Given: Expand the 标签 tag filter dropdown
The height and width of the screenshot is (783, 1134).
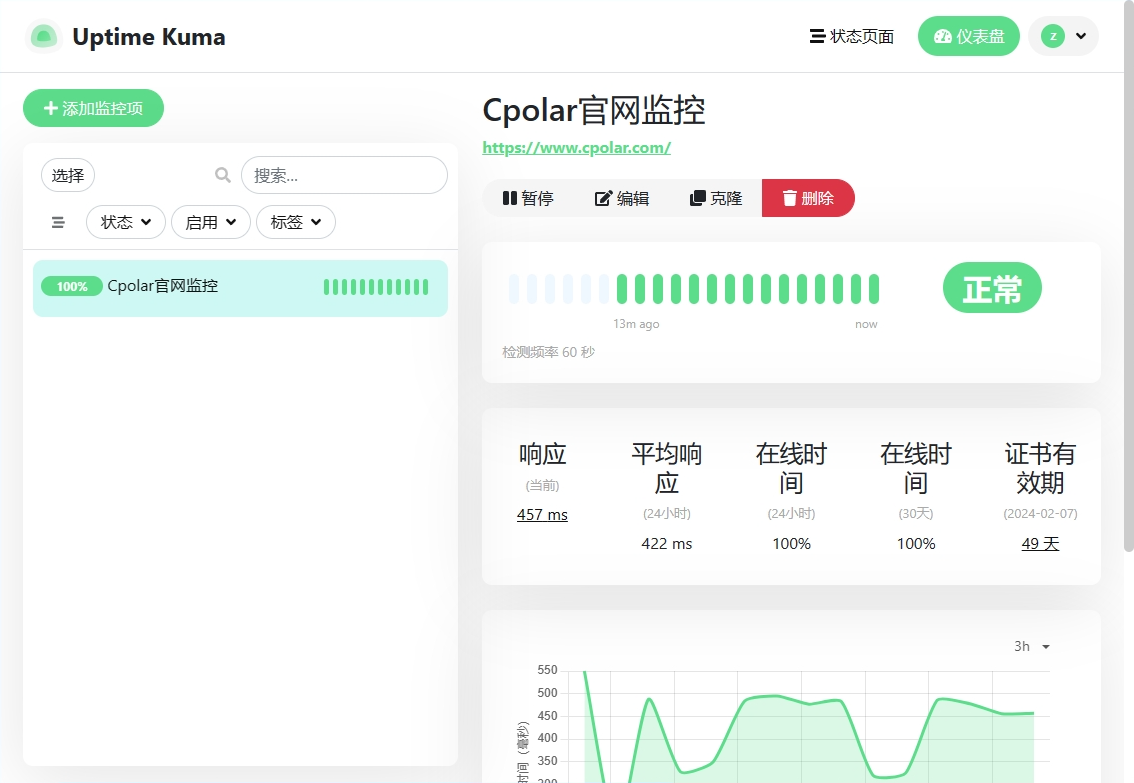Looking at the screenshot, I should click(296, 222).
